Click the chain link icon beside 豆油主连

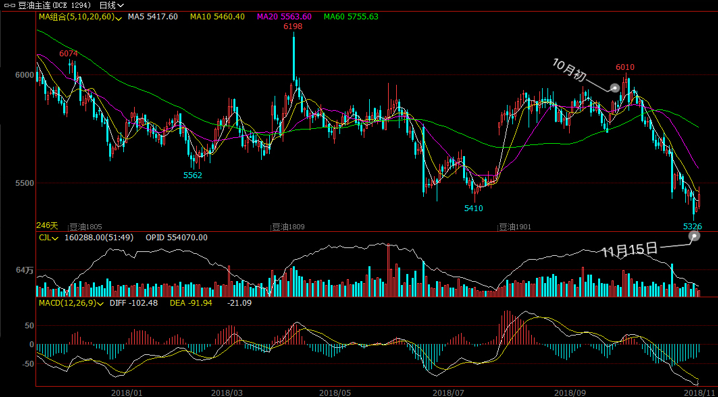(10, 5)
